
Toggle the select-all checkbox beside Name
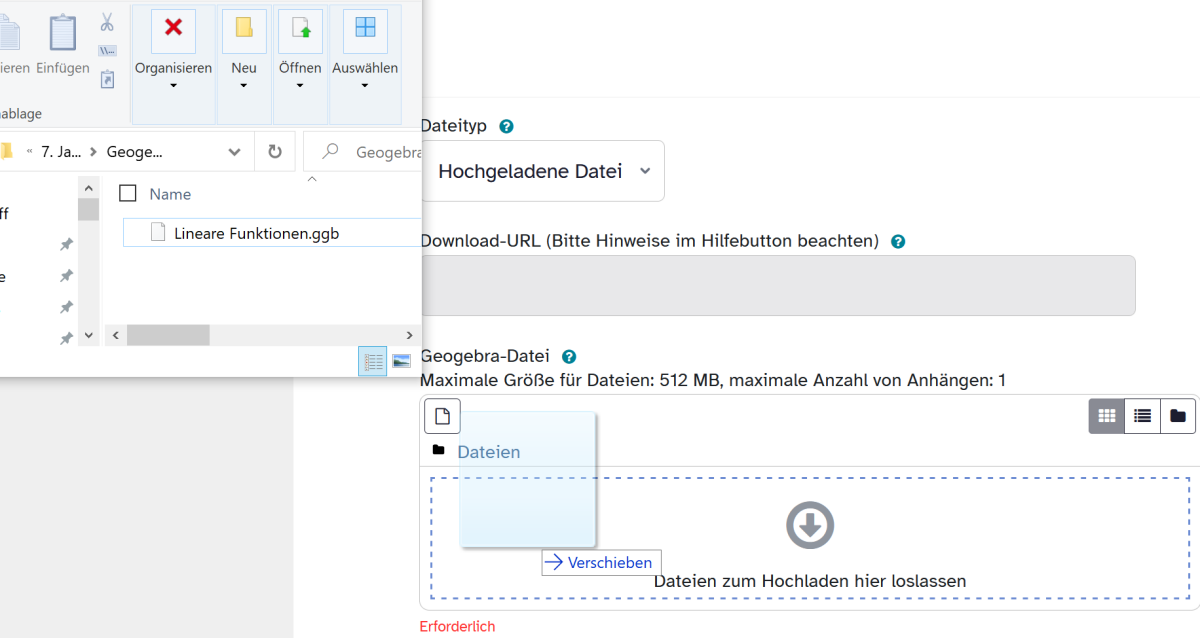(127, 193)
